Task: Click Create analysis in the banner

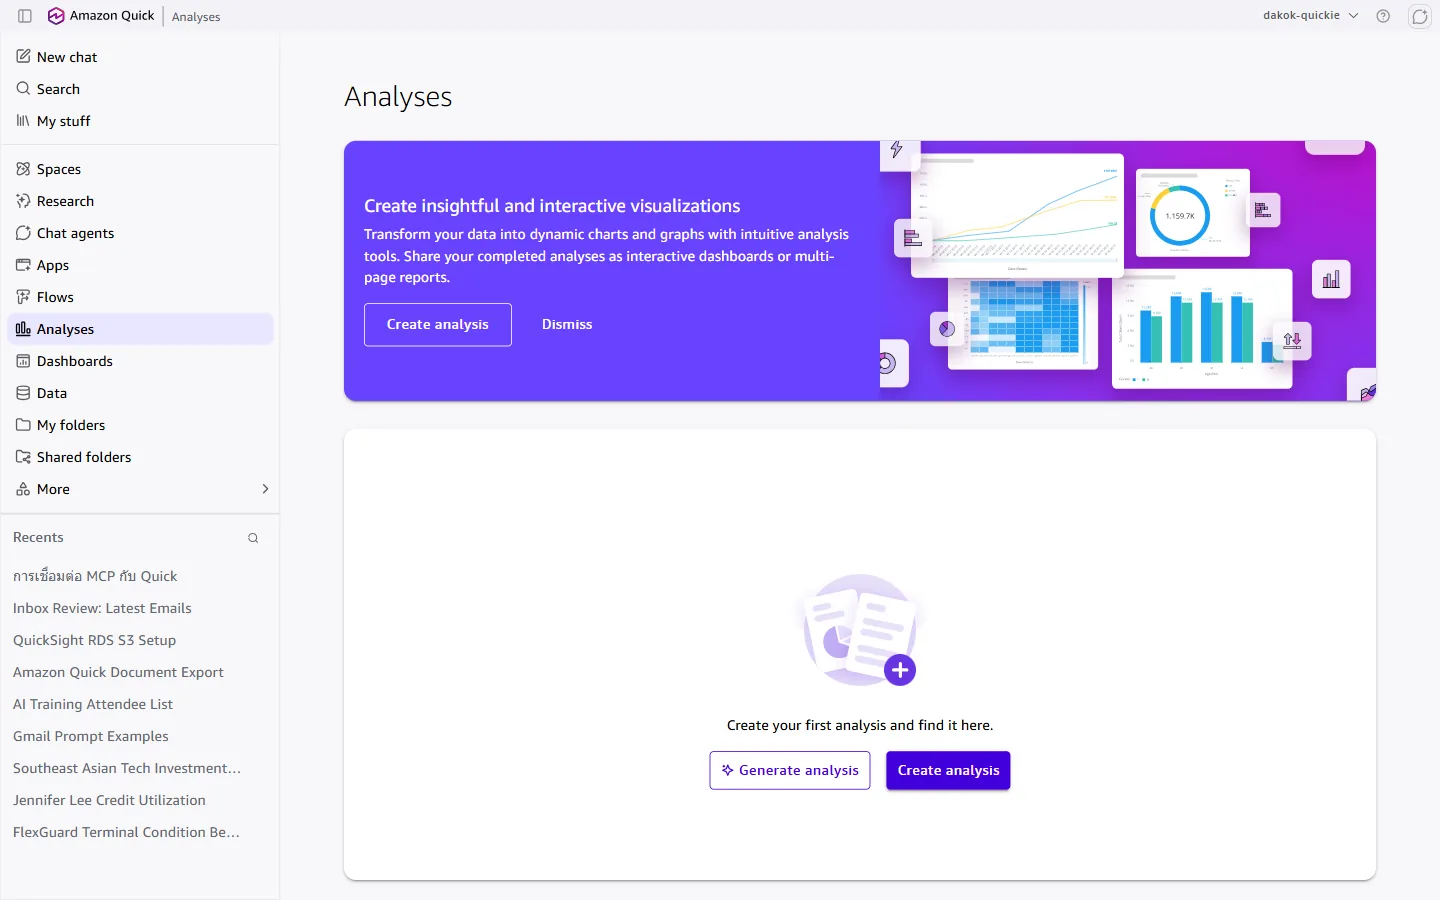Action: pos(438,325)
